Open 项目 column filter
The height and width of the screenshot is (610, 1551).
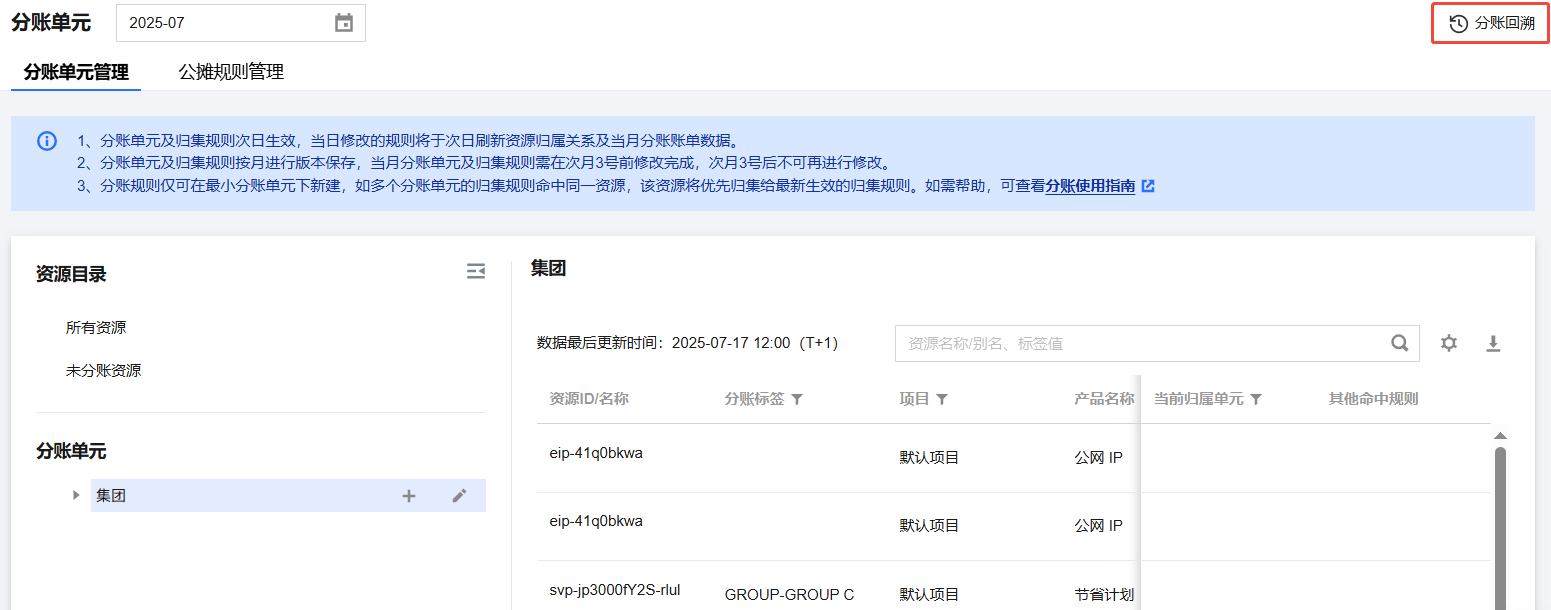(x=942, y=399)
